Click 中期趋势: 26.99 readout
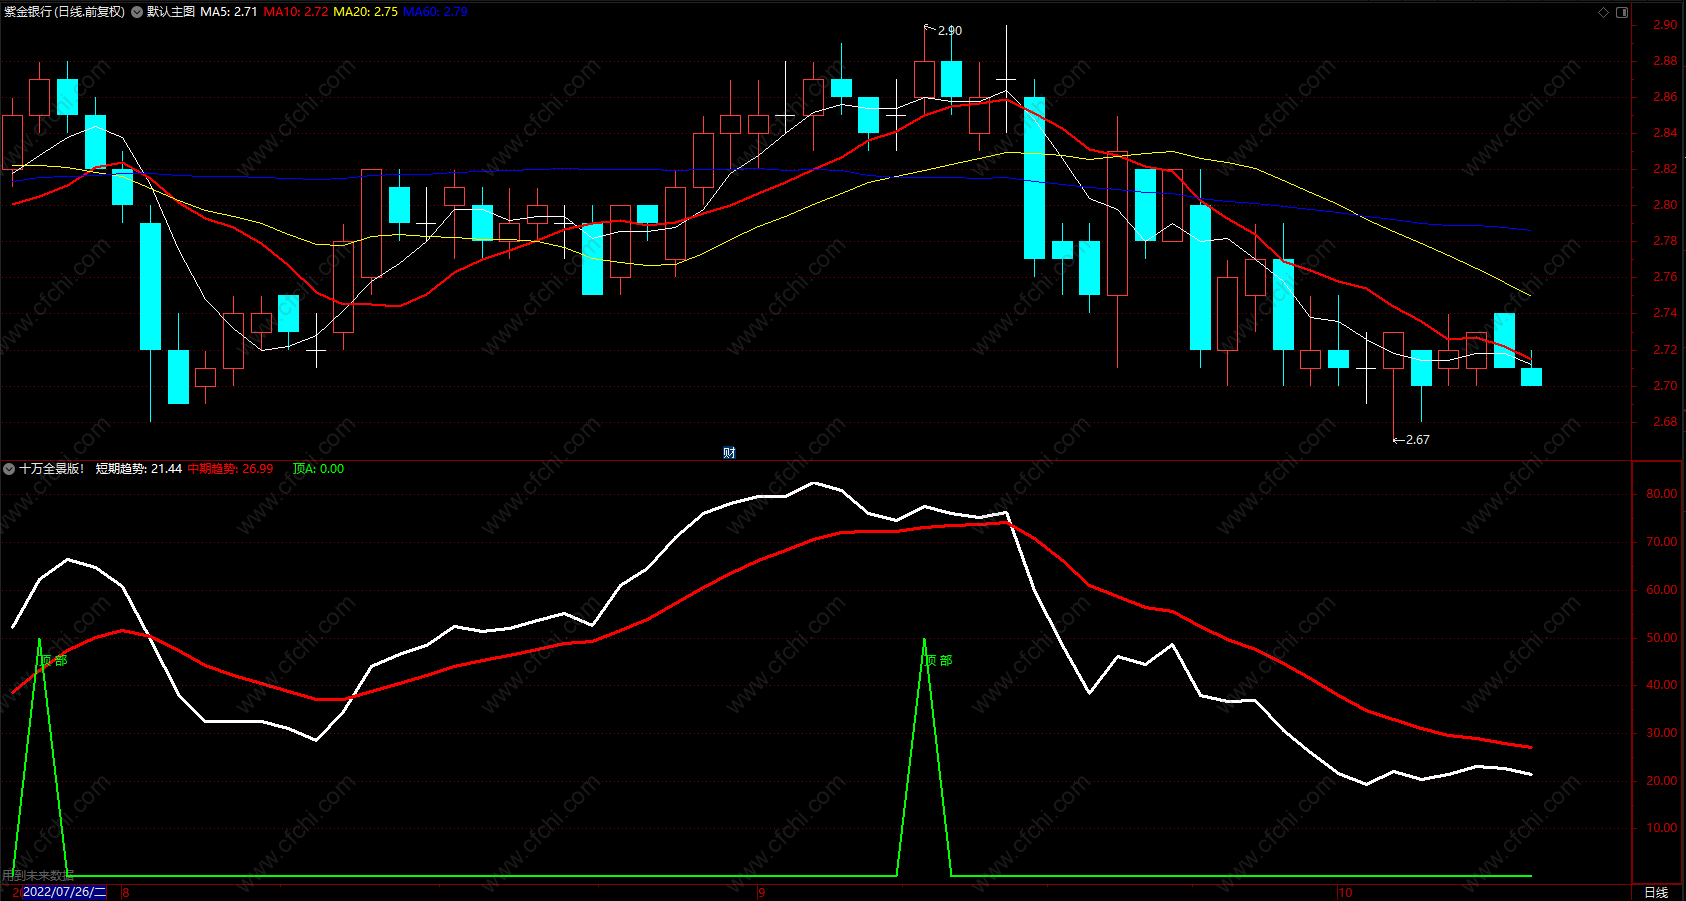The image size is (1686, 901). [230, 469]
